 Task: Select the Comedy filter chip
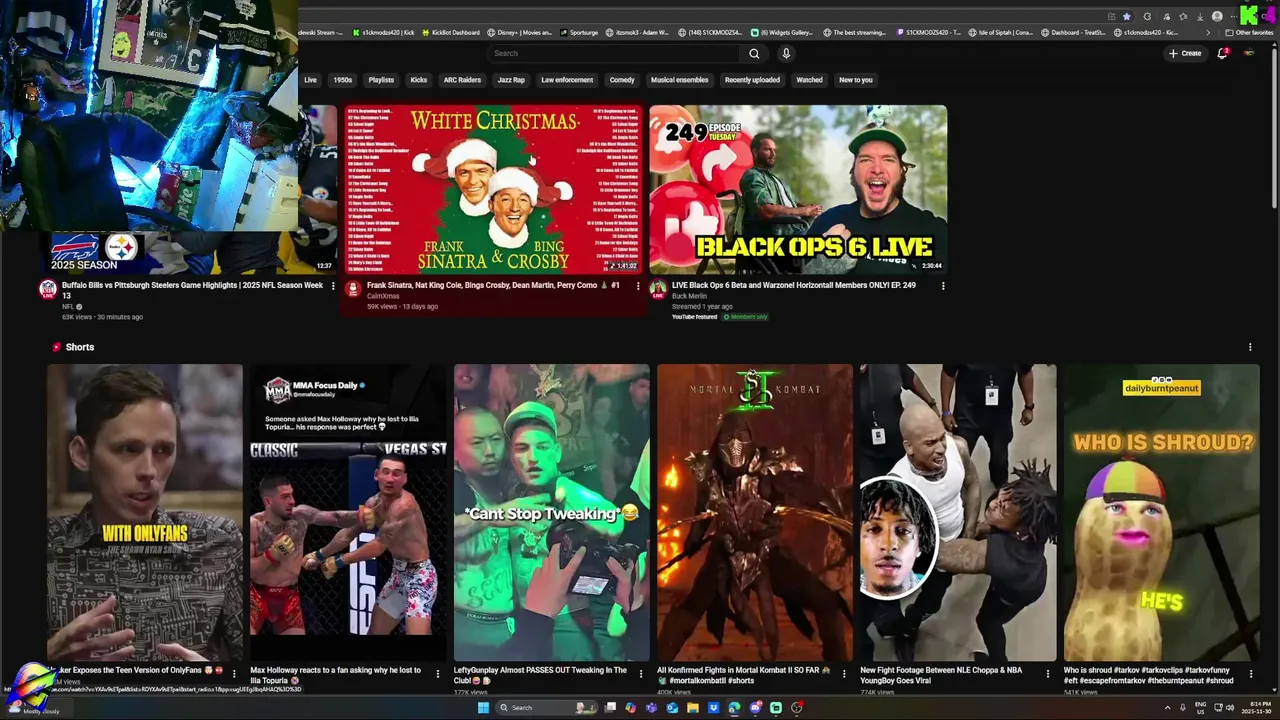coord(622,80)
